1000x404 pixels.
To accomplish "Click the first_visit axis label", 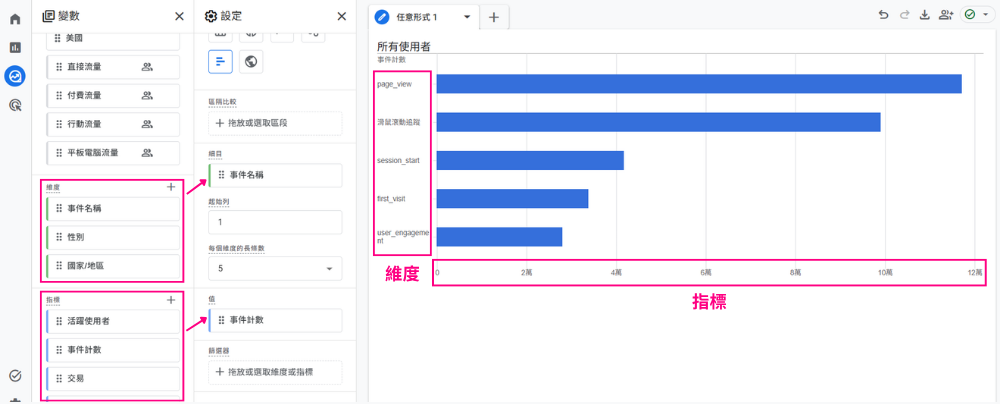I will point(391,199).
